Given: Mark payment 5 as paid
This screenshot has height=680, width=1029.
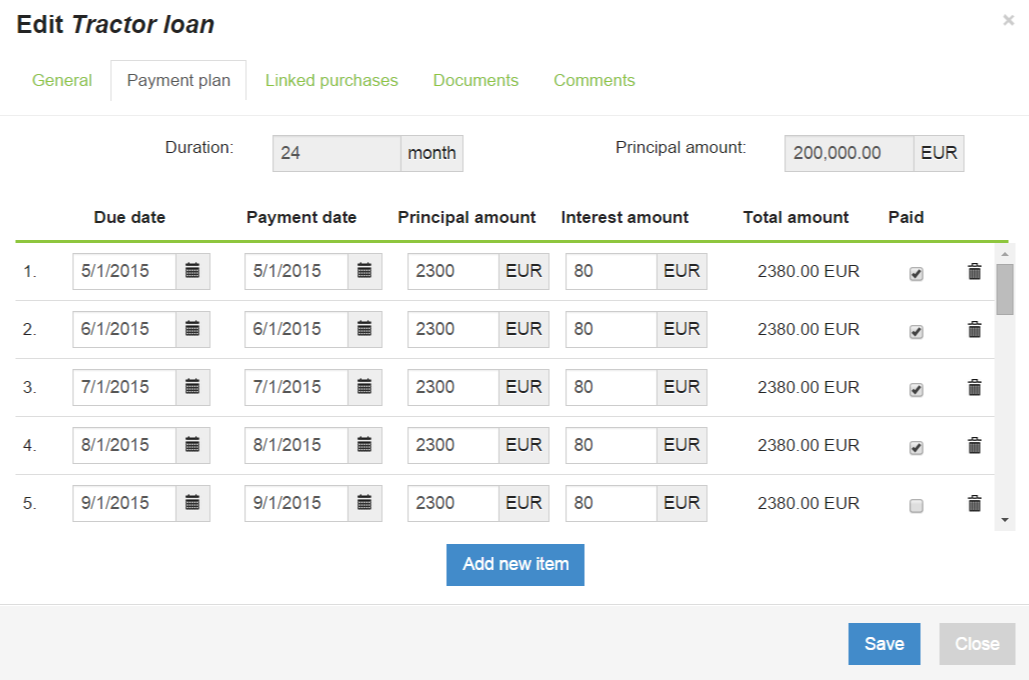Looking at the screenshot, I should [916, 506].
